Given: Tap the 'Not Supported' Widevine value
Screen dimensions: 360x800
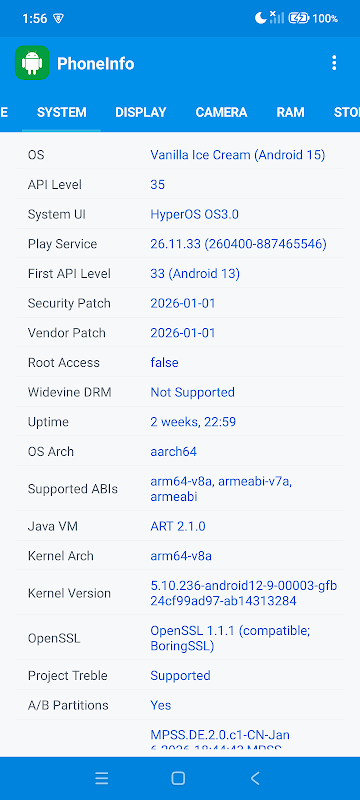Looking at the screenshot, I should [x=192, y=392].
